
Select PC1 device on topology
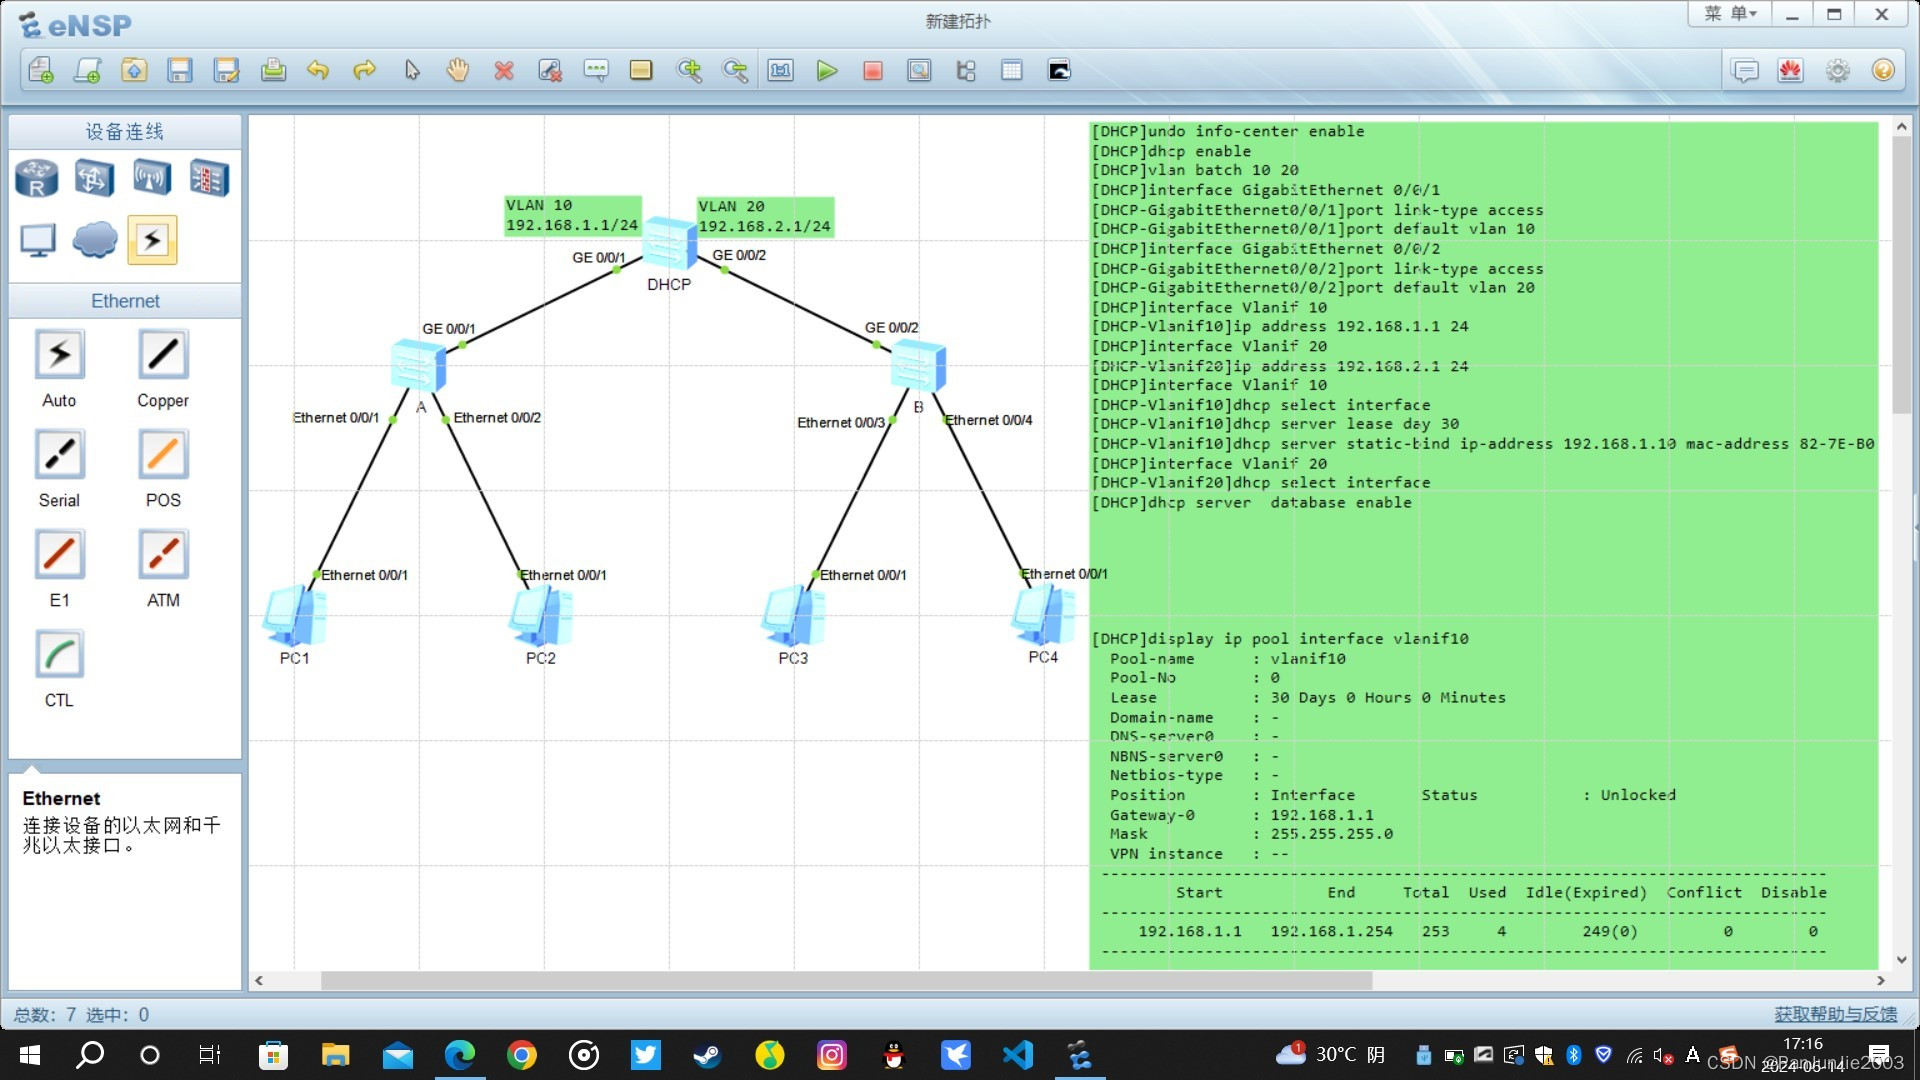(294, 615)
